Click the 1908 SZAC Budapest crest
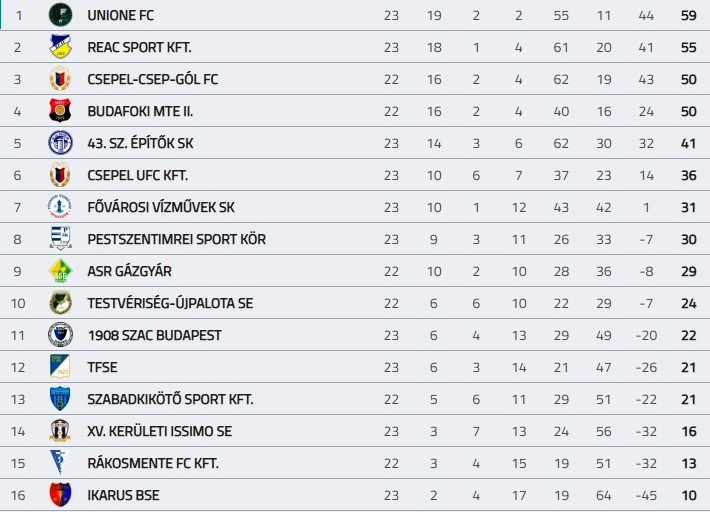This screenshot has height=512, width=710. [60, 335]
